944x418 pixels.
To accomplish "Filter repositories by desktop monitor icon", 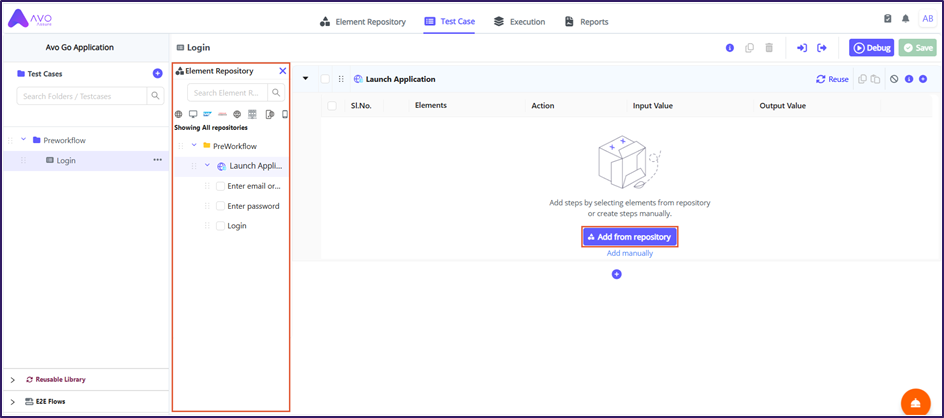I will tap(193, 115).
